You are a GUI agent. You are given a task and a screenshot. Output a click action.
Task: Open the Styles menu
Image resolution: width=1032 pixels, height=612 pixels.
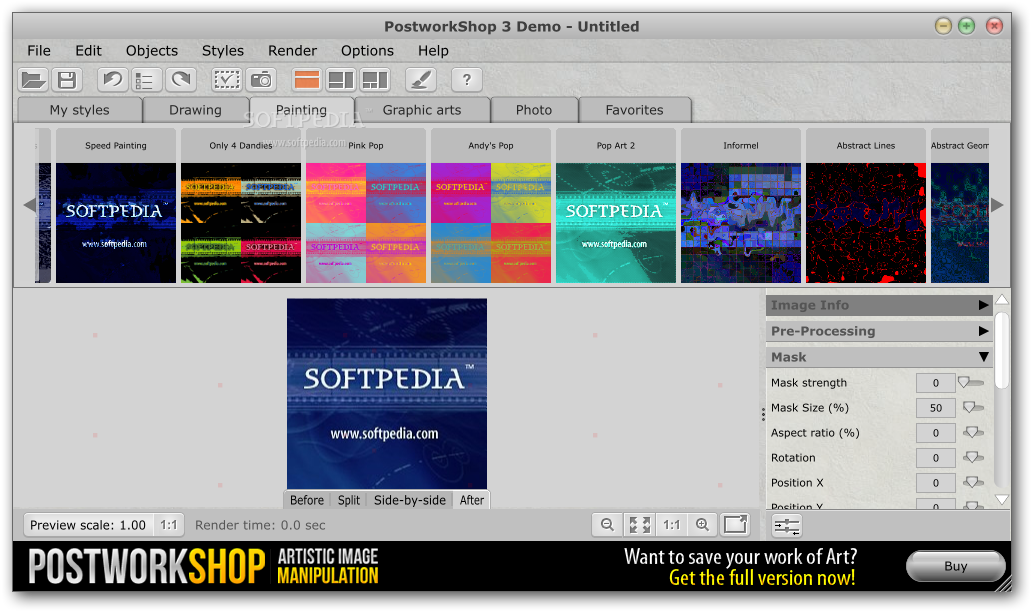click(222, 51)
